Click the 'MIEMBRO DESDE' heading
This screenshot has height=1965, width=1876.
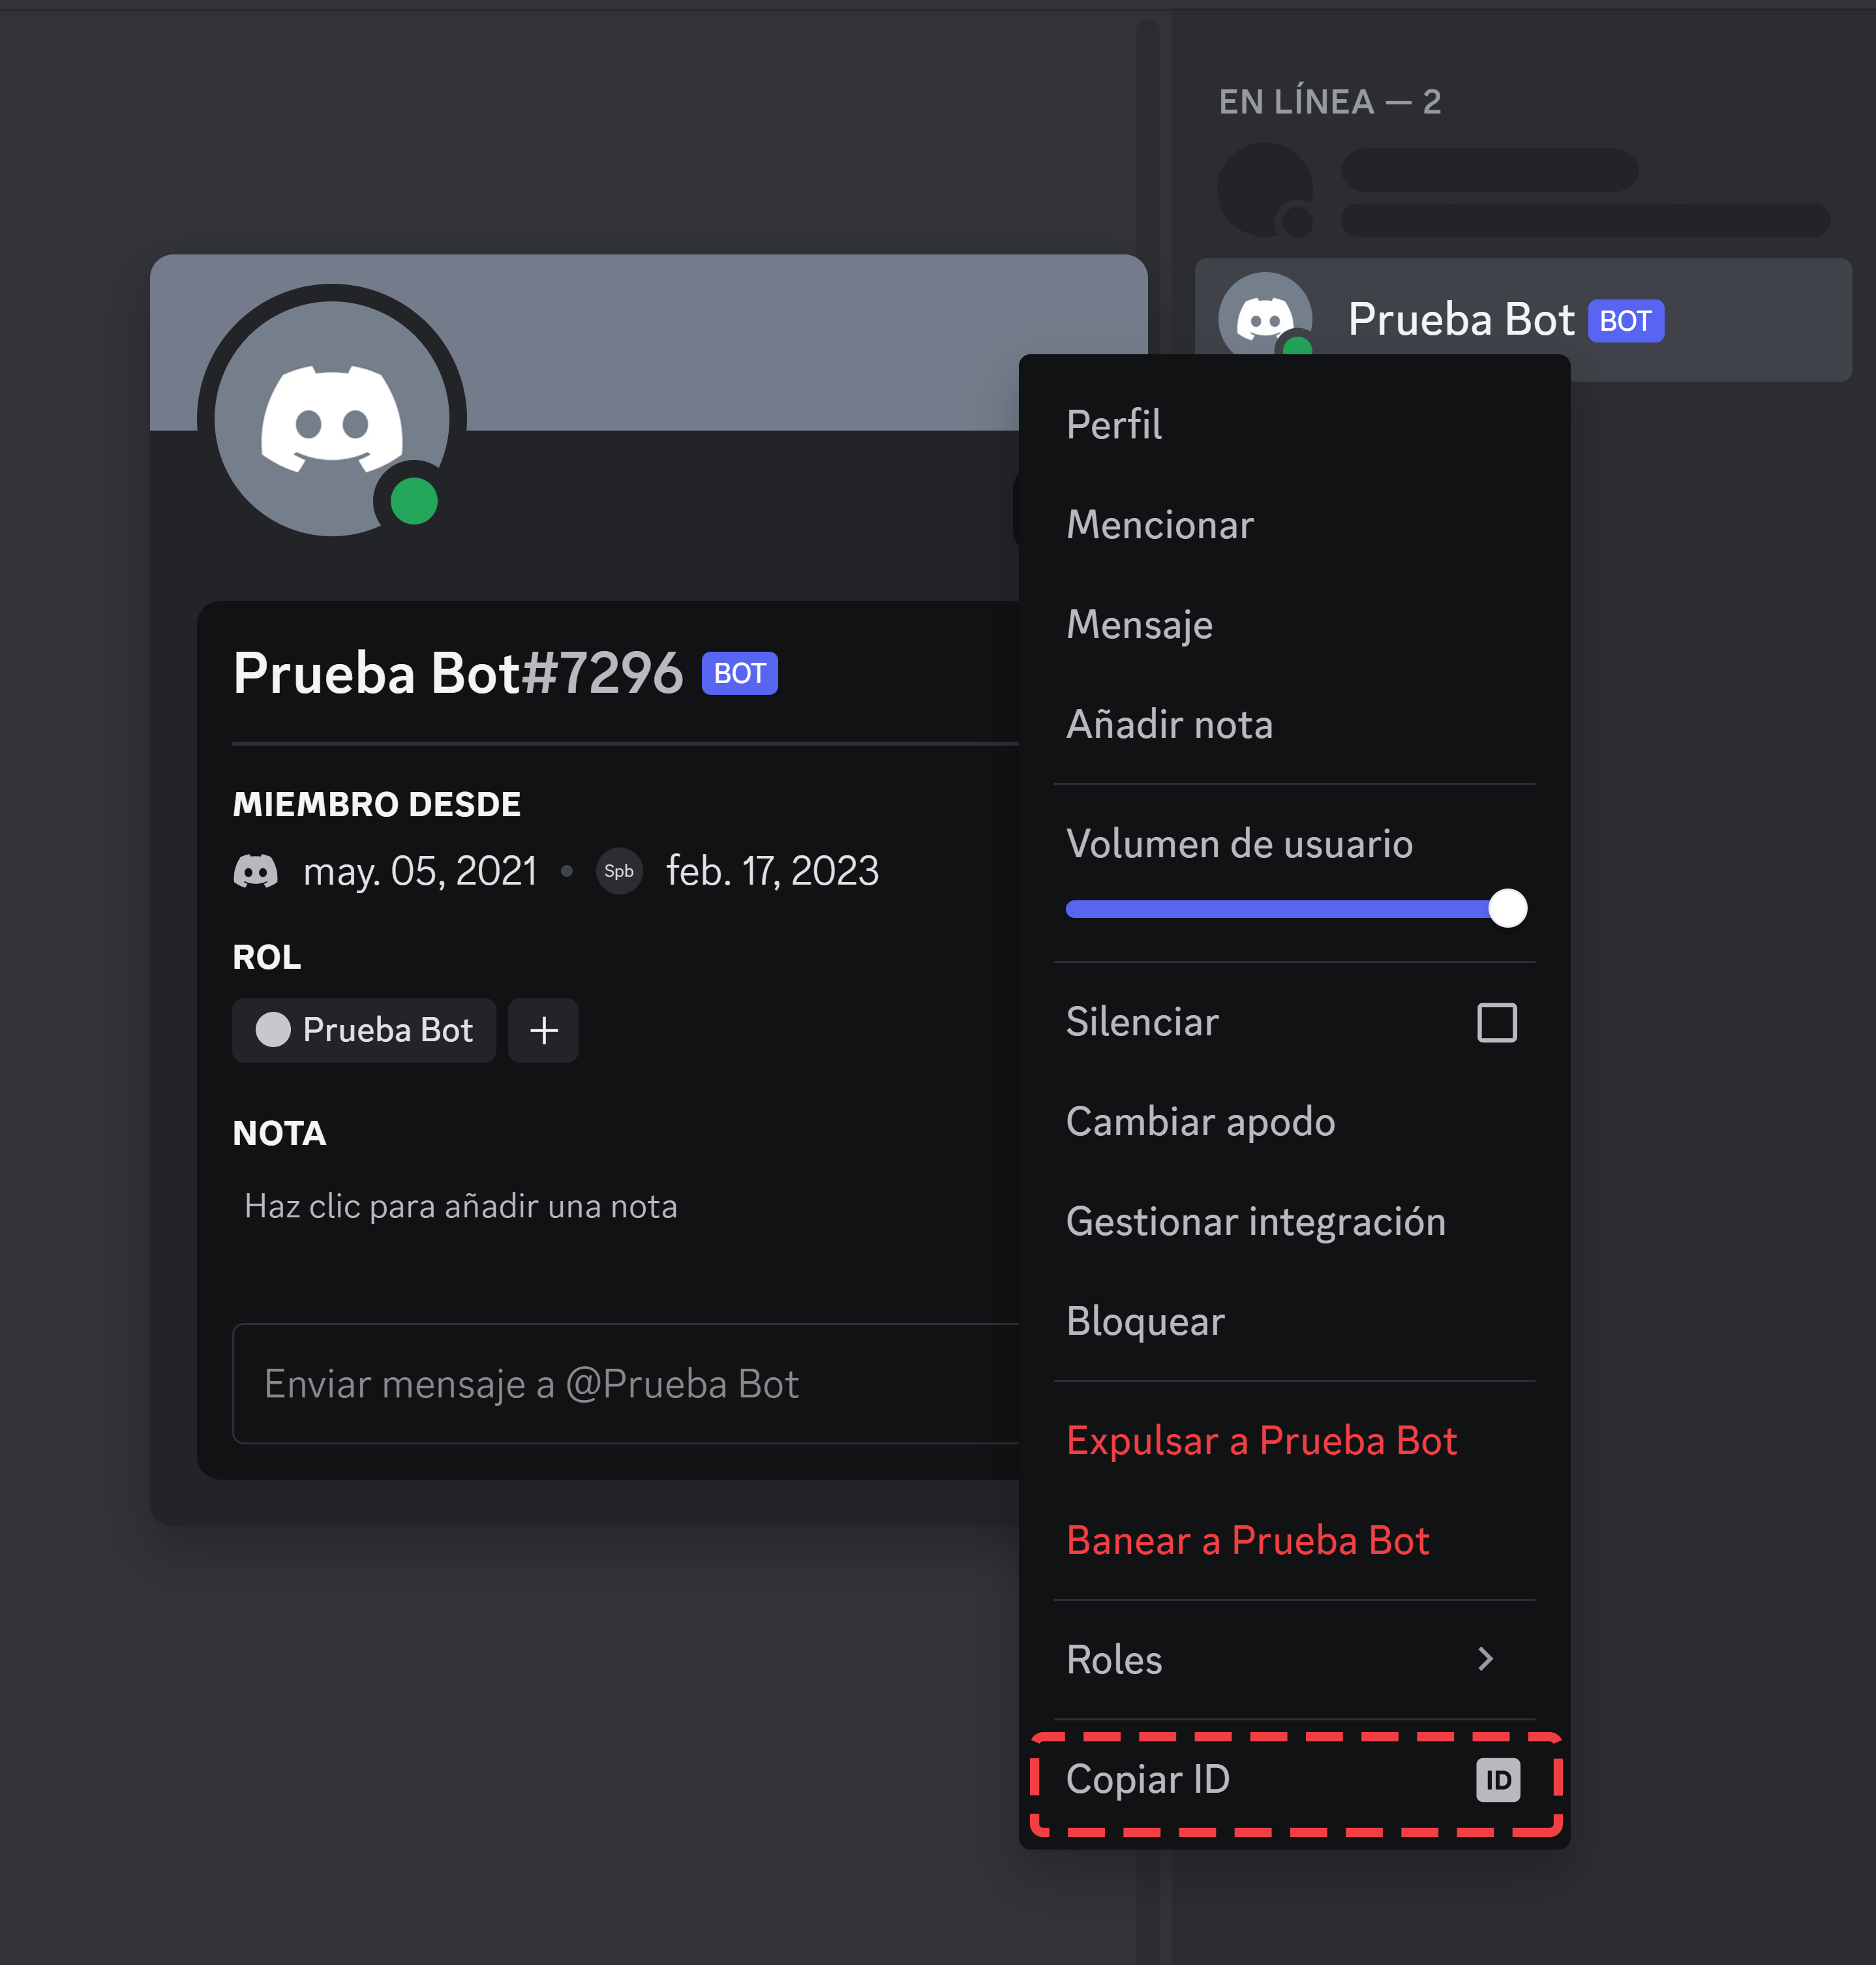tap(376, 804)
